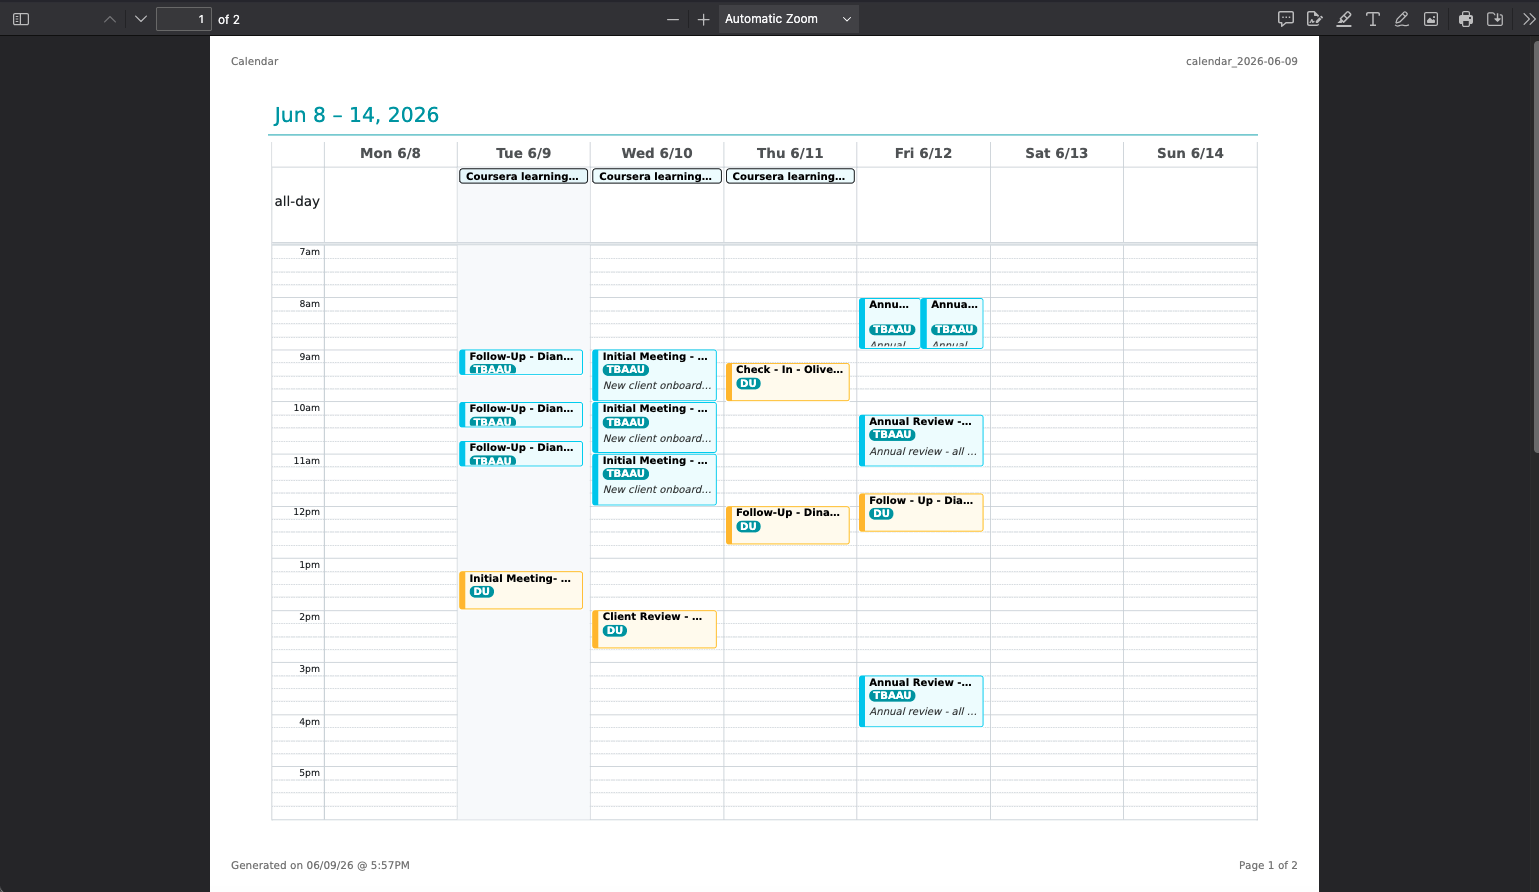The image size is (1539, 892).
Task: Click the Generated on 06/09/26 footer text
Action: click(x=320, y=865)
